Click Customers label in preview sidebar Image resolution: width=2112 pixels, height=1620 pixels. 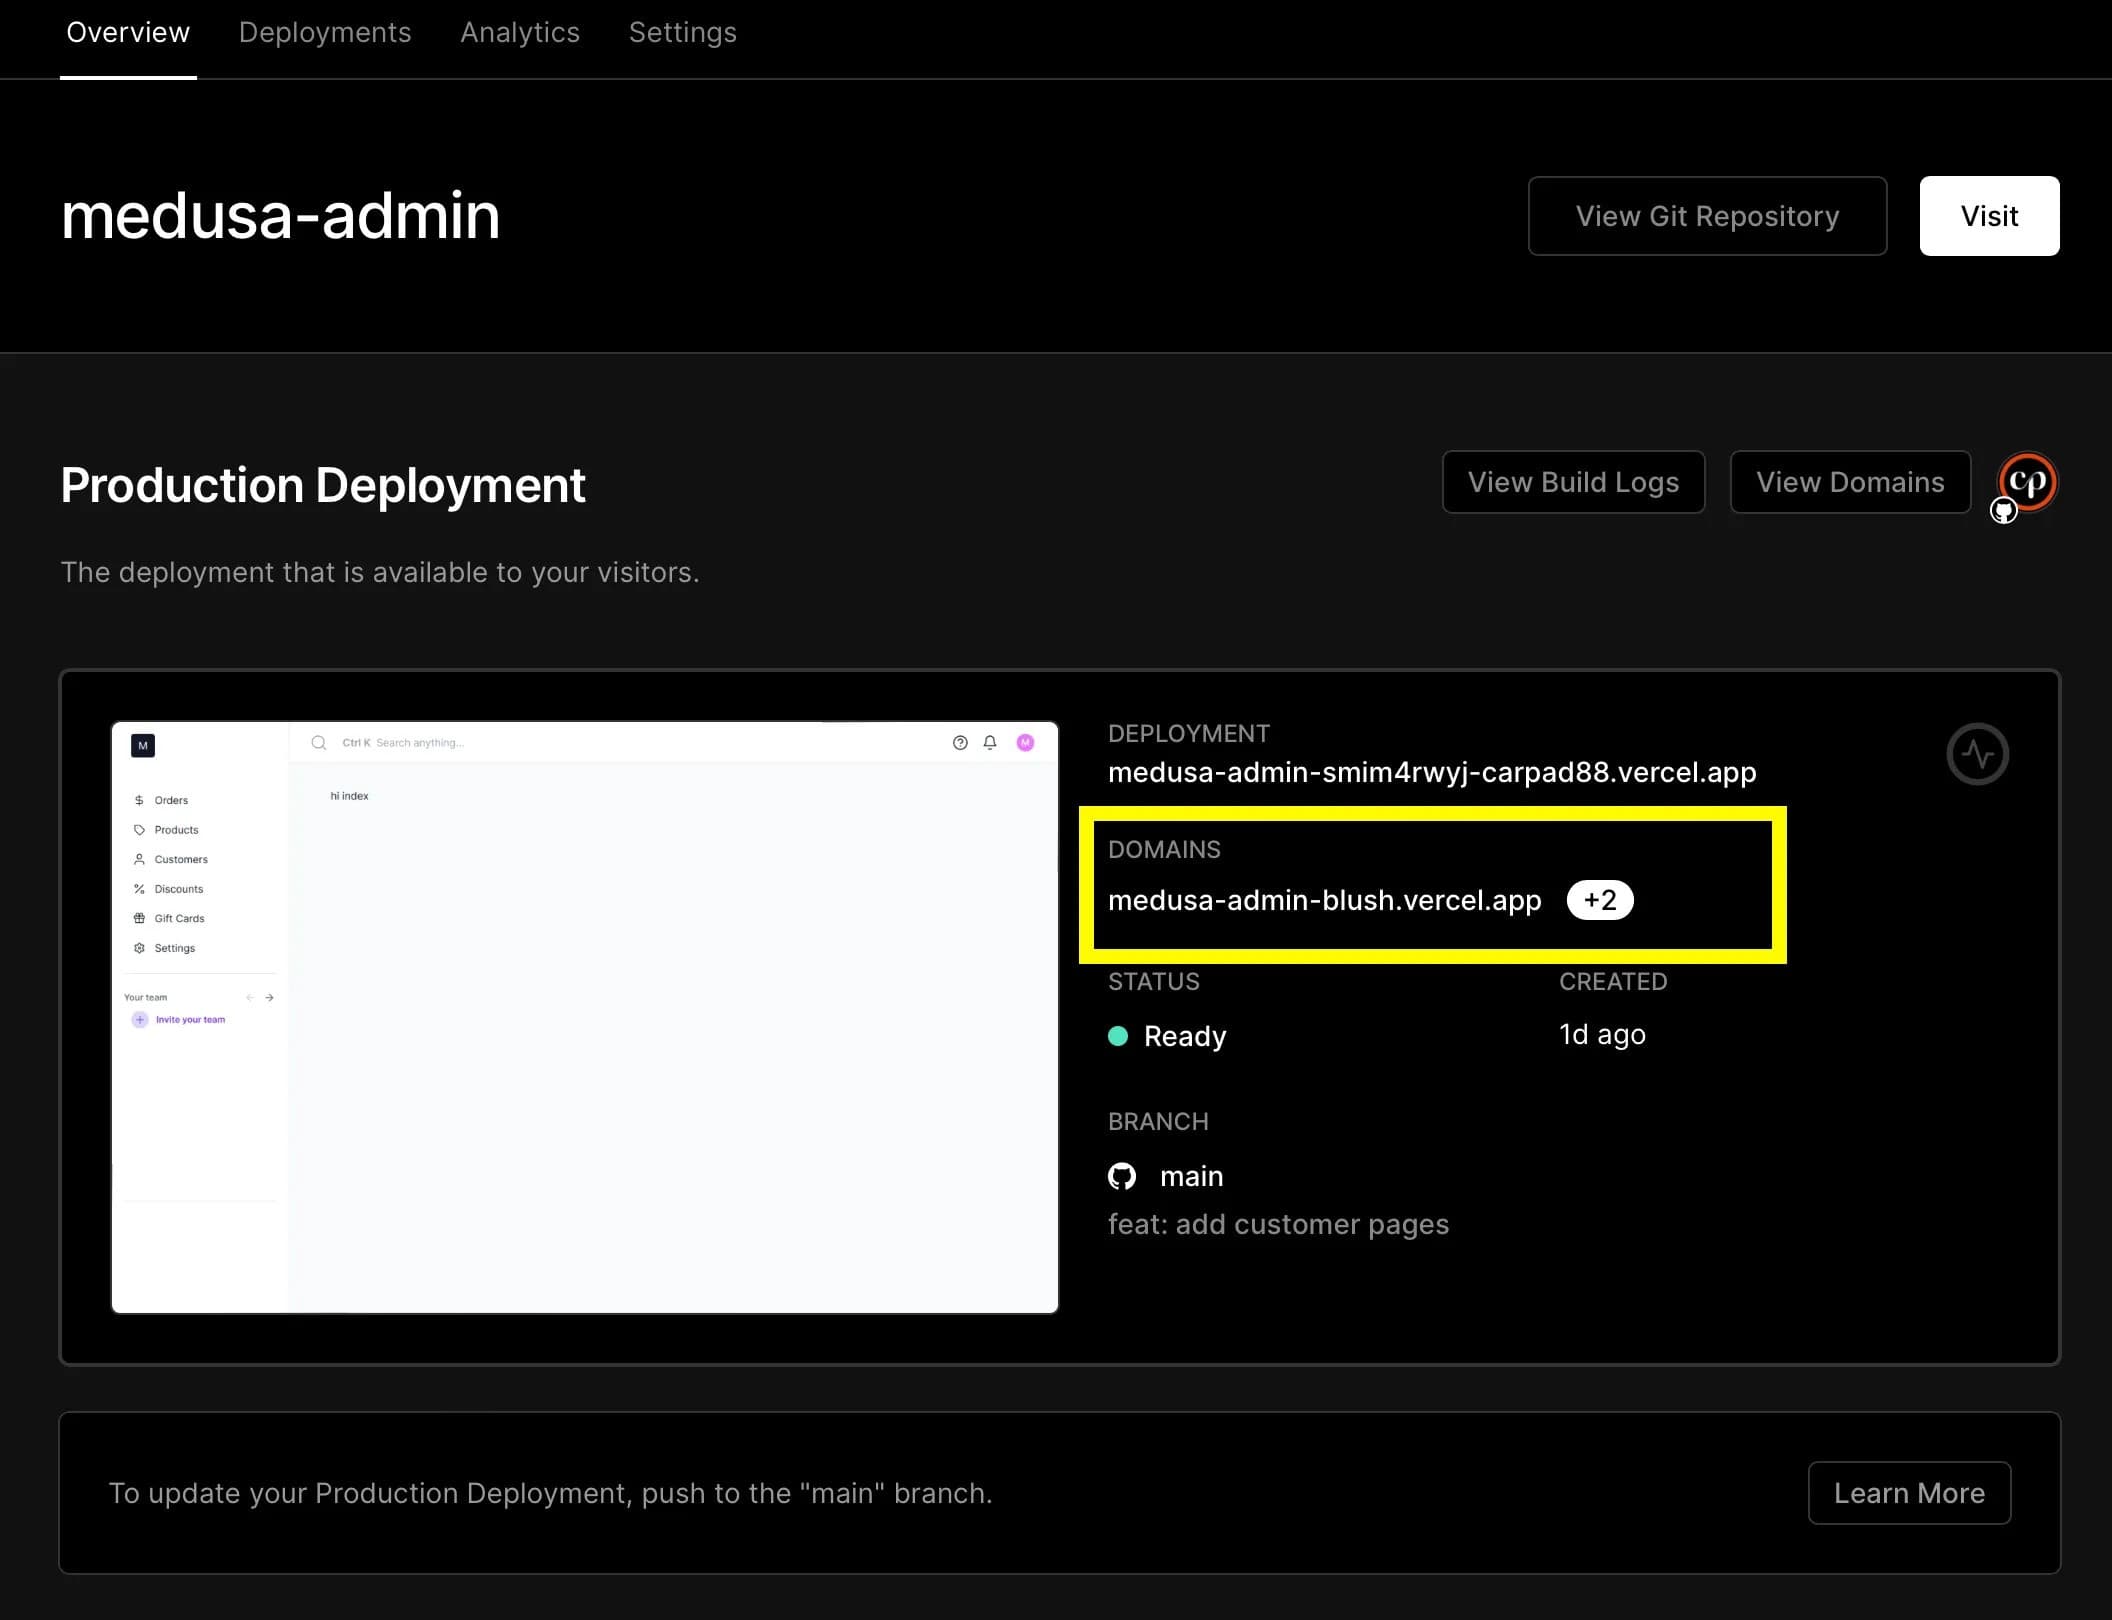(181, 859)
